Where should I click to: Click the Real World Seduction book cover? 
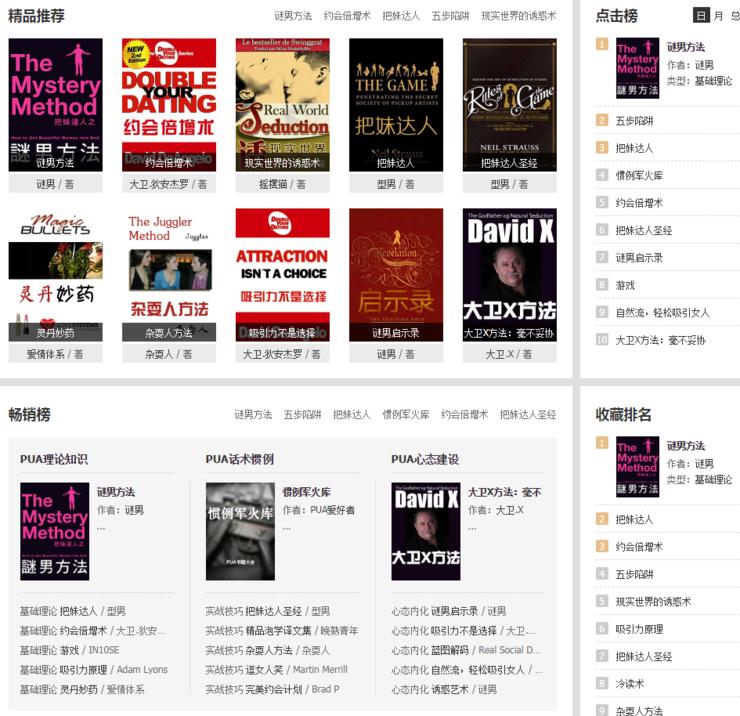(282, 104)
